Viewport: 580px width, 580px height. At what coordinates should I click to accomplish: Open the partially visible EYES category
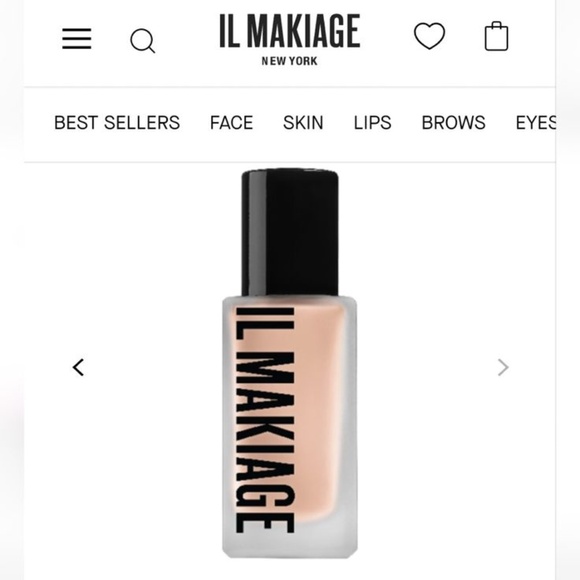tap(536, 122)
